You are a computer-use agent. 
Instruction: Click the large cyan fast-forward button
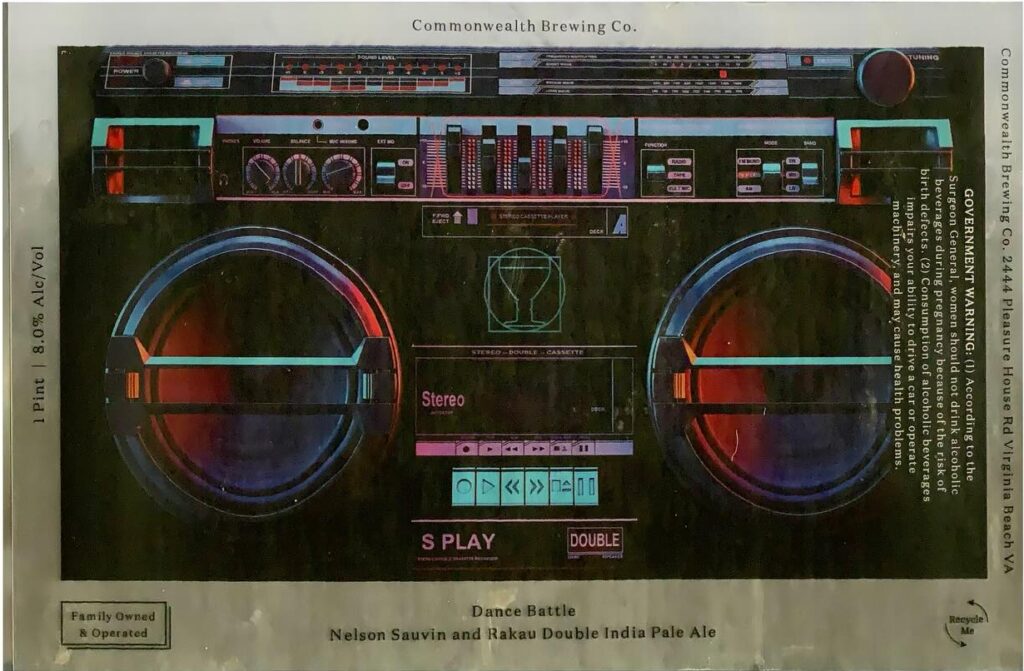pyautogui.click(x=537, y=487)
